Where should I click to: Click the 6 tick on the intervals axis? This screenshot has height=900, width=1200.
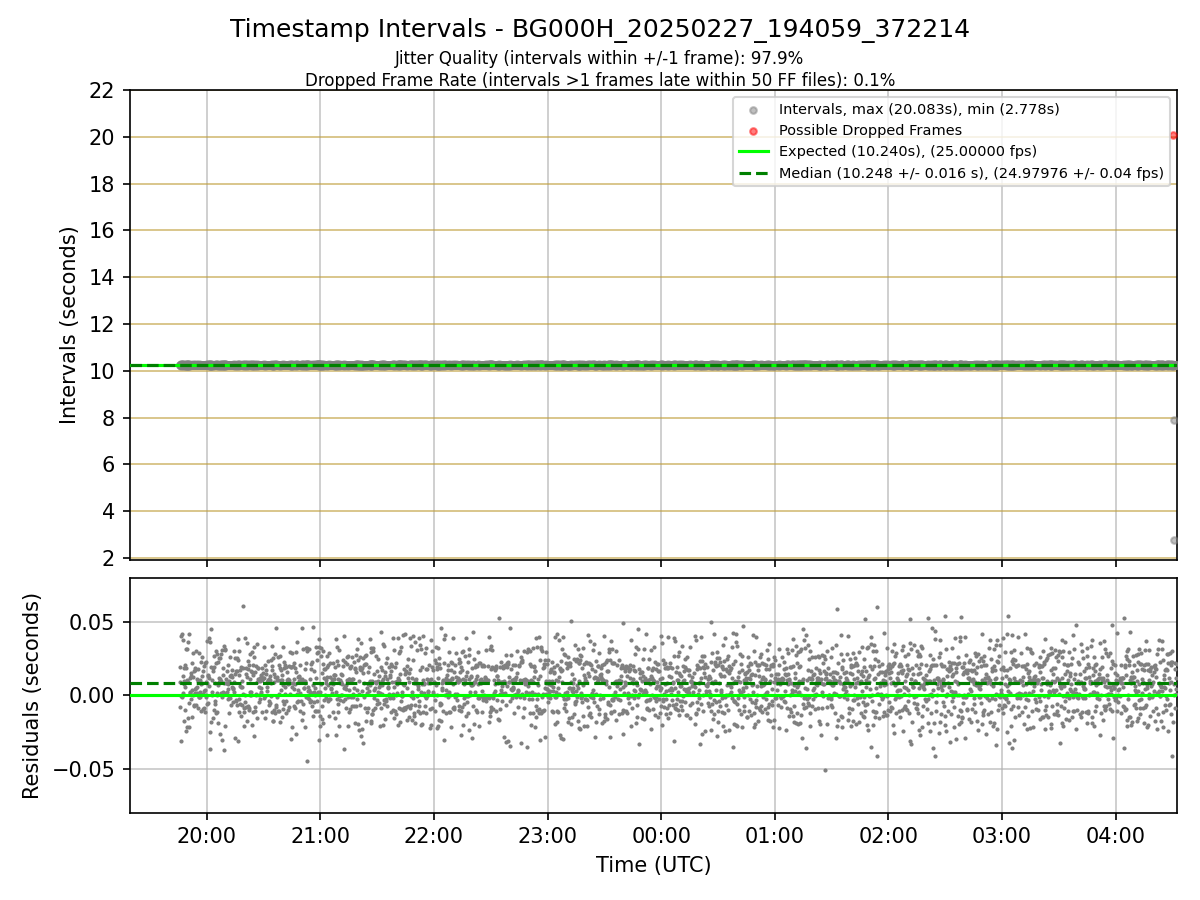coord(110,465)
